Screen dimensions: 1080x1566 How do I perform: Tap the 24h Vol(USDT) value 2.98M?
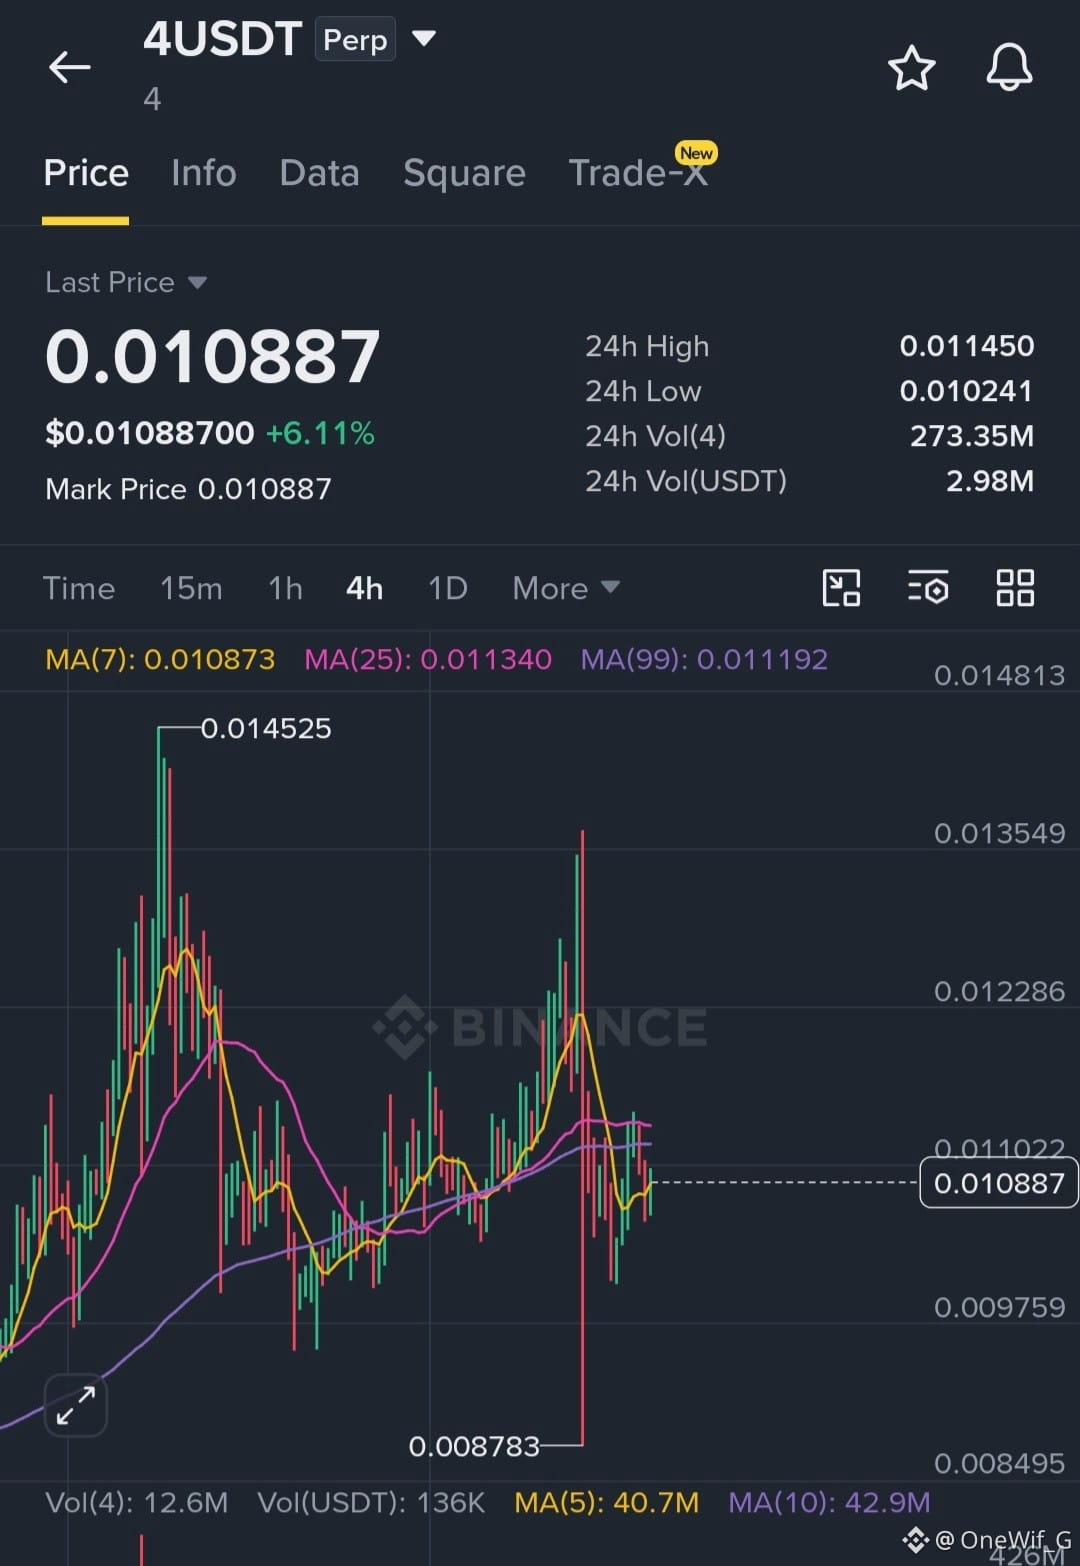990,481
